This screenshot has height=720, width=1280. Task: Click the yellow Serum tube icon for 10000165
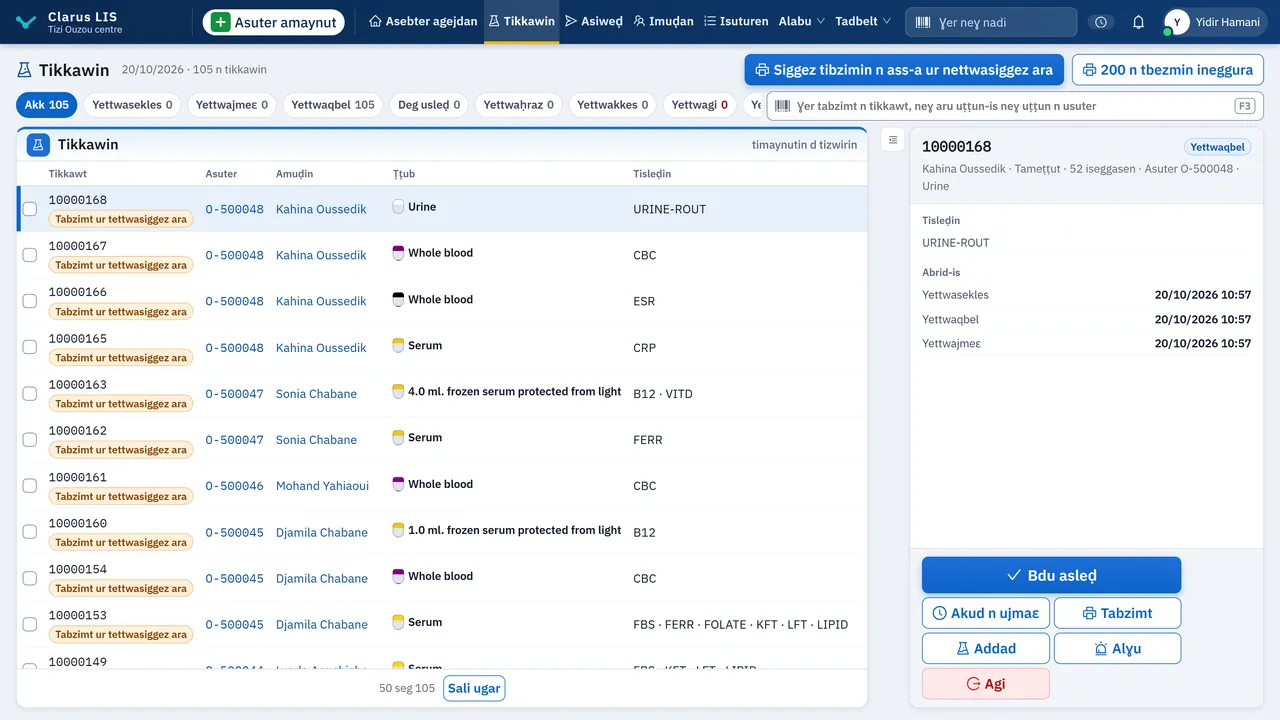398,345
